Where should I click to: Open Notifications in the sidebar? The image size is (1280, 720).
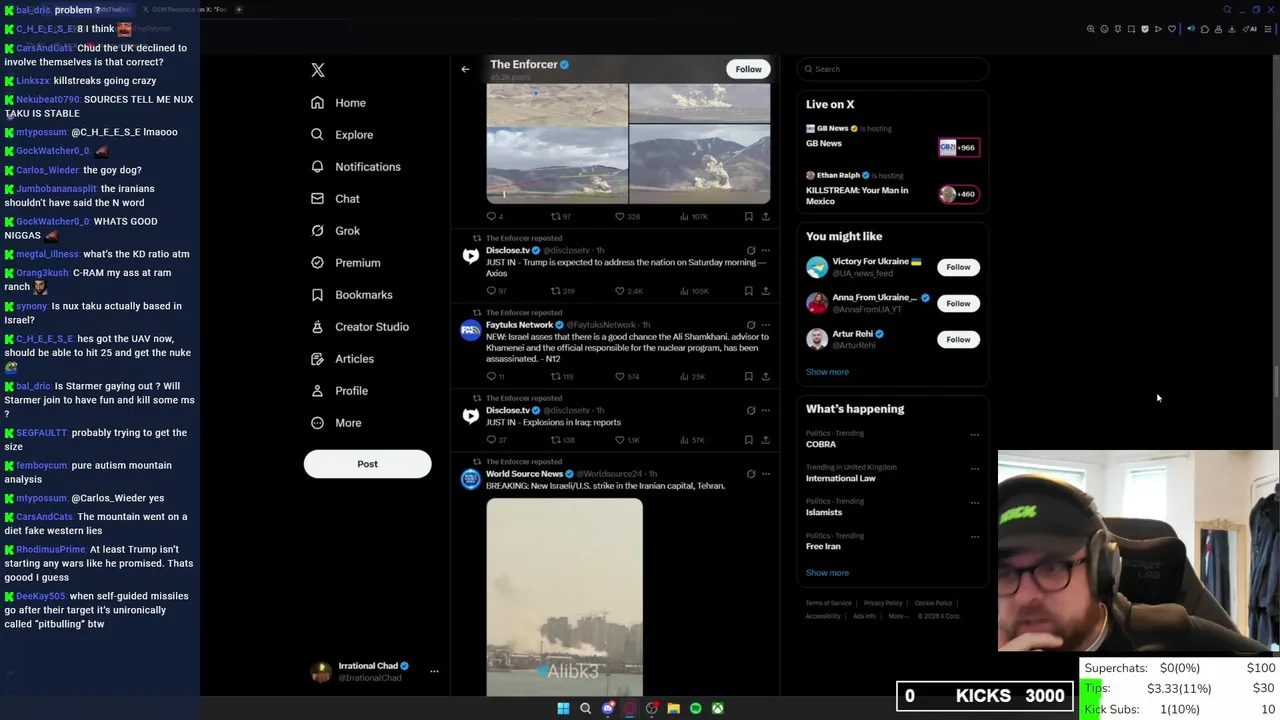(x=355, y=167)
